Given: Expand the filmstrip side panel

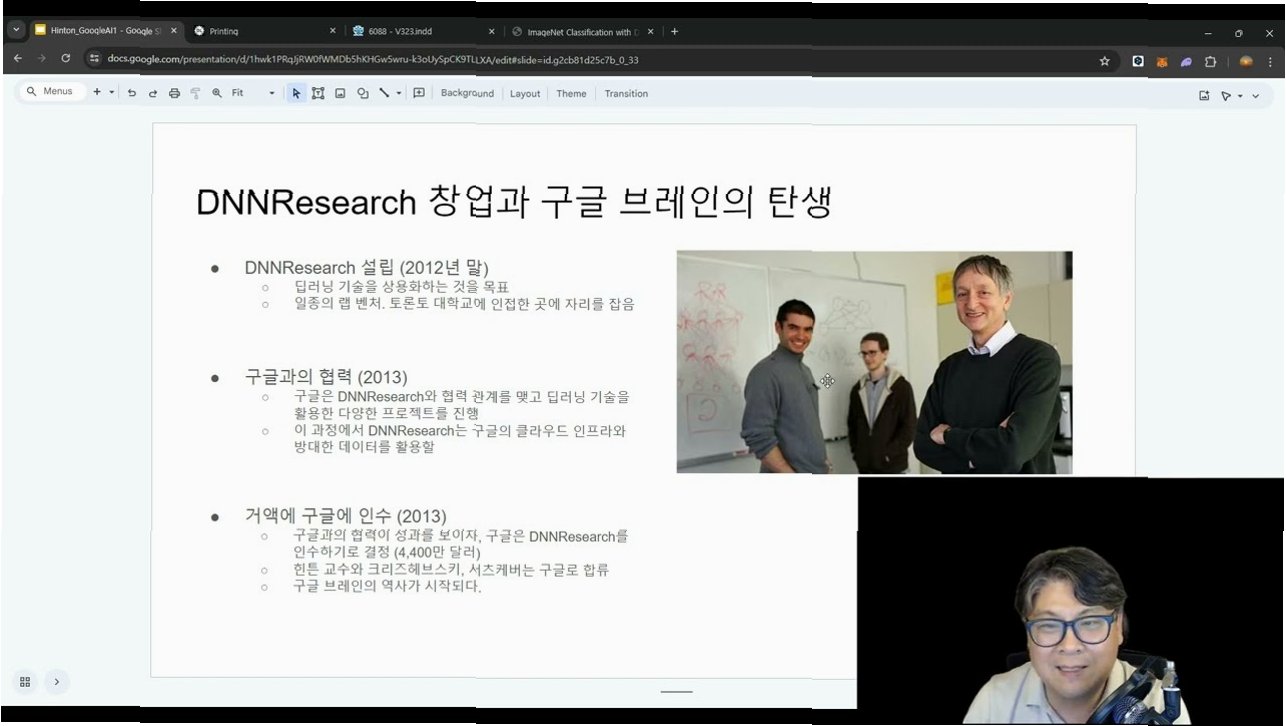Looking at the screenshot, I should [56, 682].
